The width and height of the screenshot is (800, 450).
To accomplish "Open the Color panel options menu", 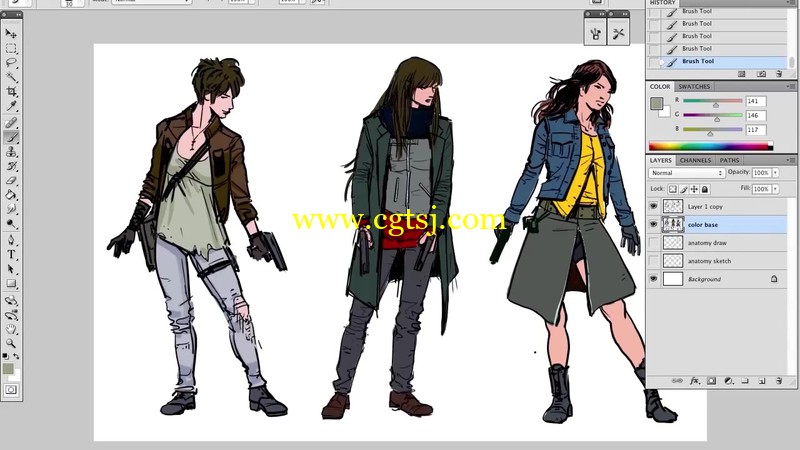I will click(x=791, y=86).
